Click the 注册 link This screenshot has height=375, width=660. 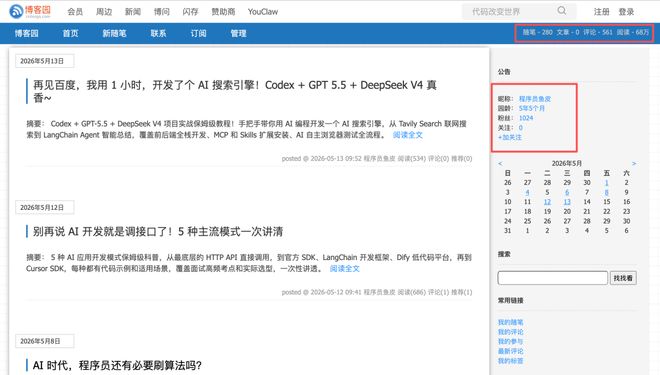tap(601, 12)
